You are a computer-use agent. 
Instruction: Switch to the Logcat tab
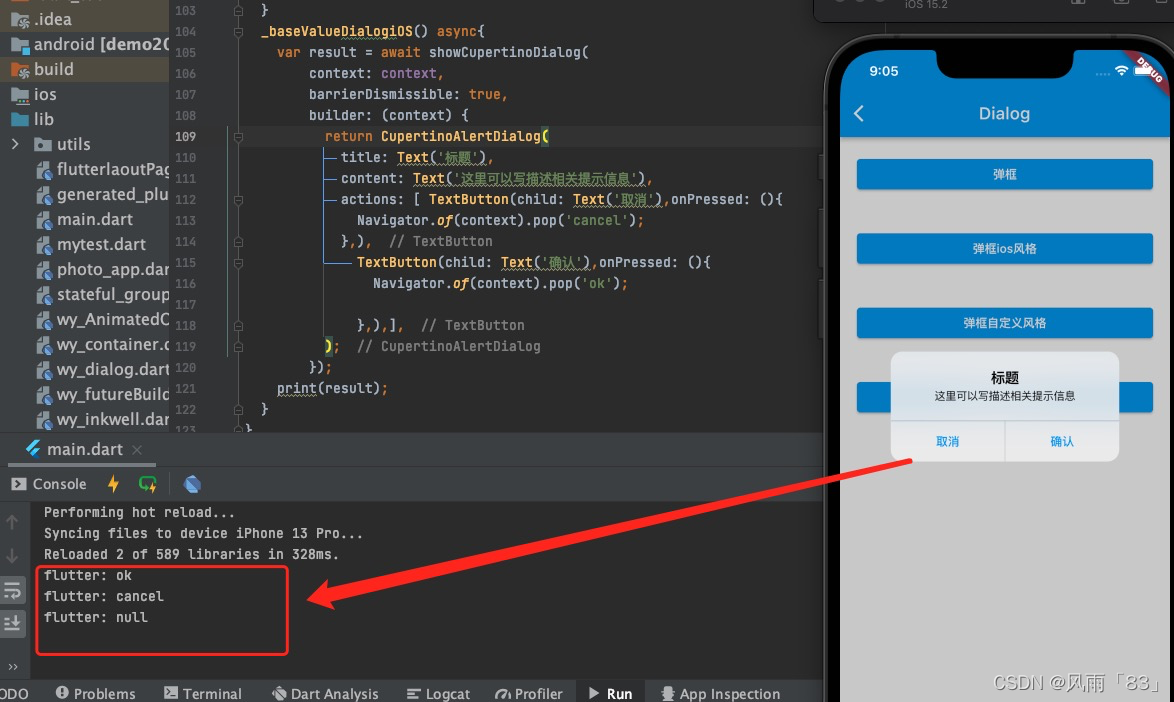point(438,692)
